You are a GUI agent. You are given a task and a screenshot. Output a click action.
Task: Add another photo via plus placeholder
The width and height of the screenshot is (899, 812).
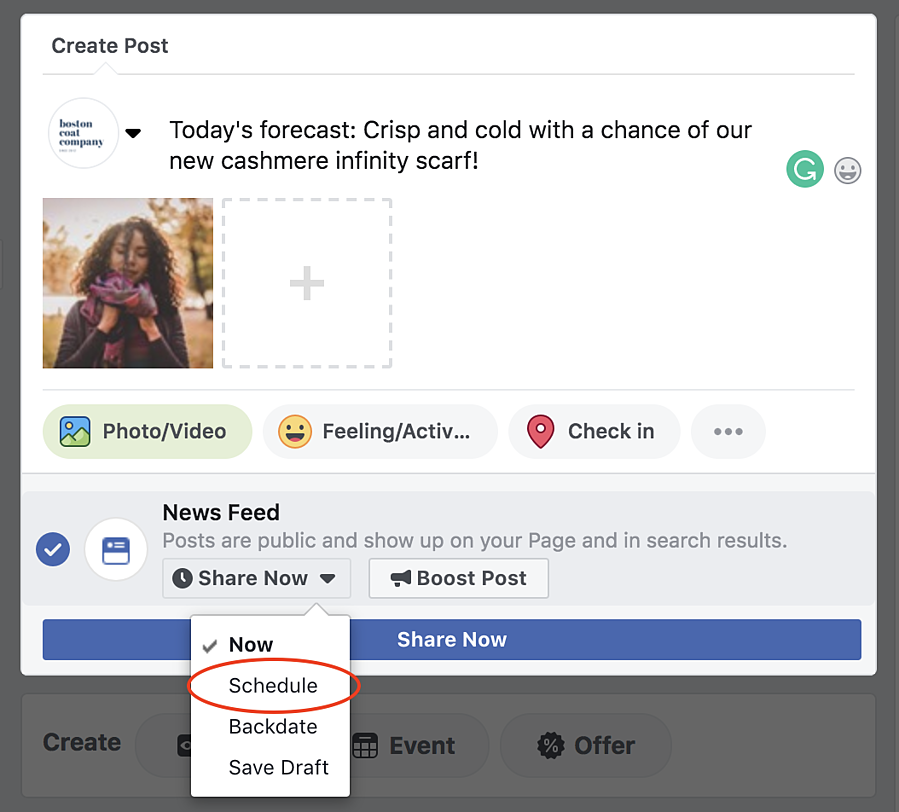[x=306, y=283]
